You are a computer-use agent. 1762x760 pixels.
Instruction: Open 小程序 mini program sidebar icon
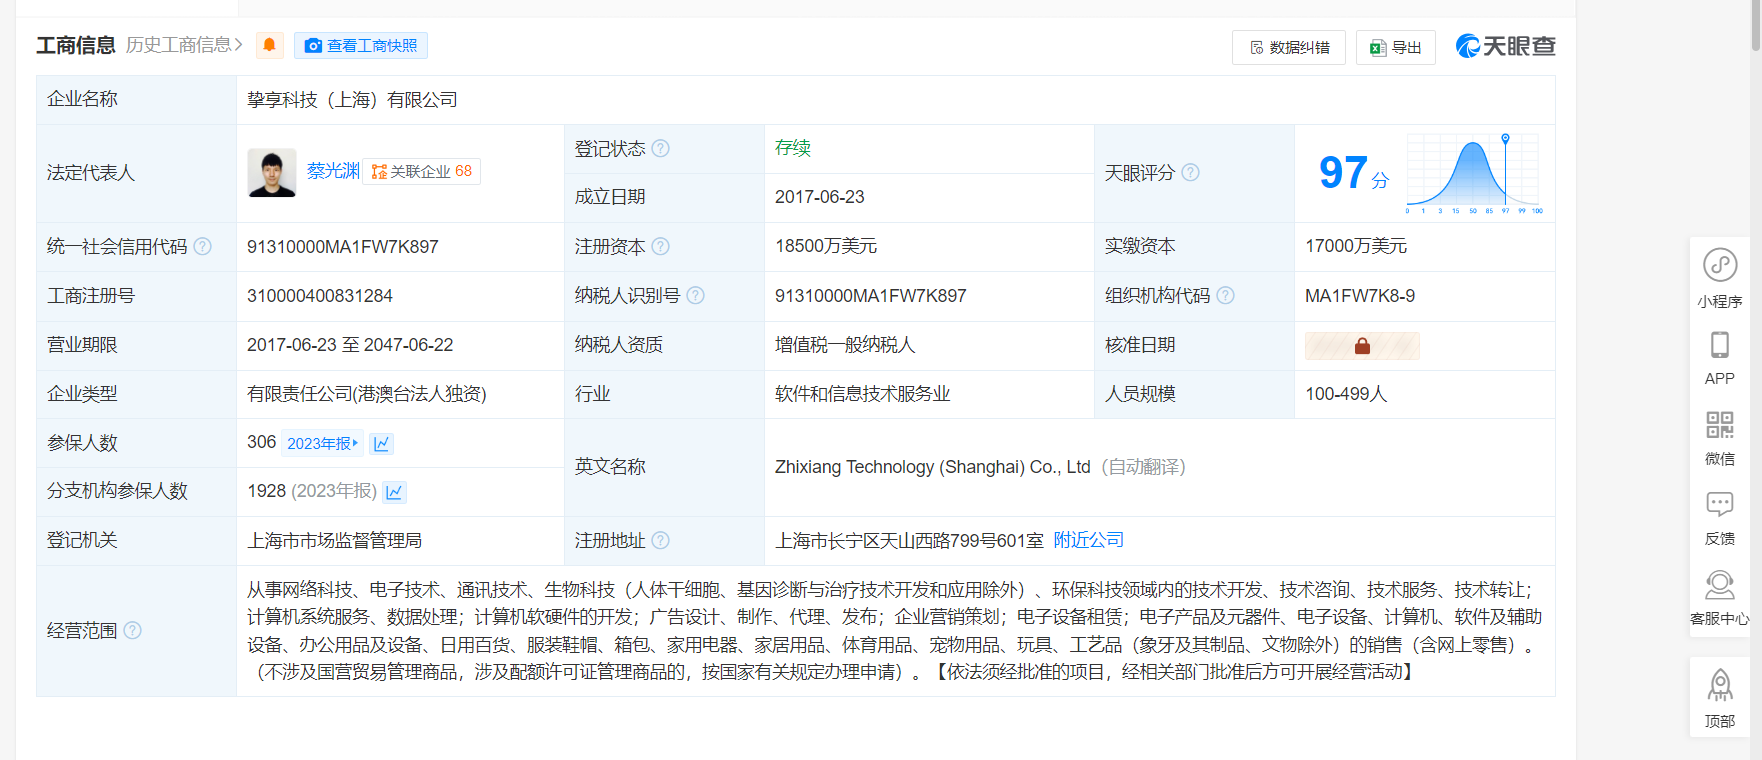pos(1720,278)
